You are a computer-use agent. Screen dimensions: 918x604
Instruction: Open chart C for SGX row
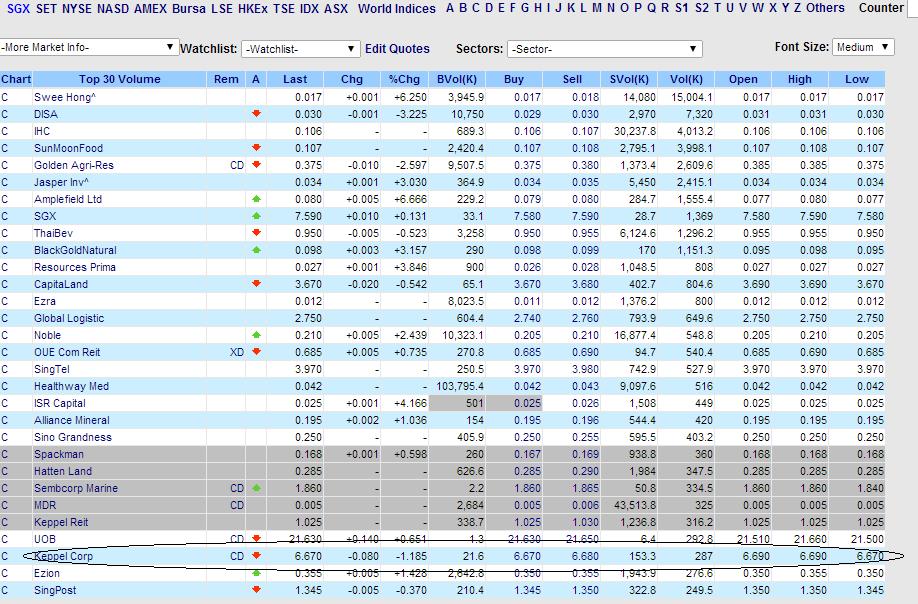[5, 216]
